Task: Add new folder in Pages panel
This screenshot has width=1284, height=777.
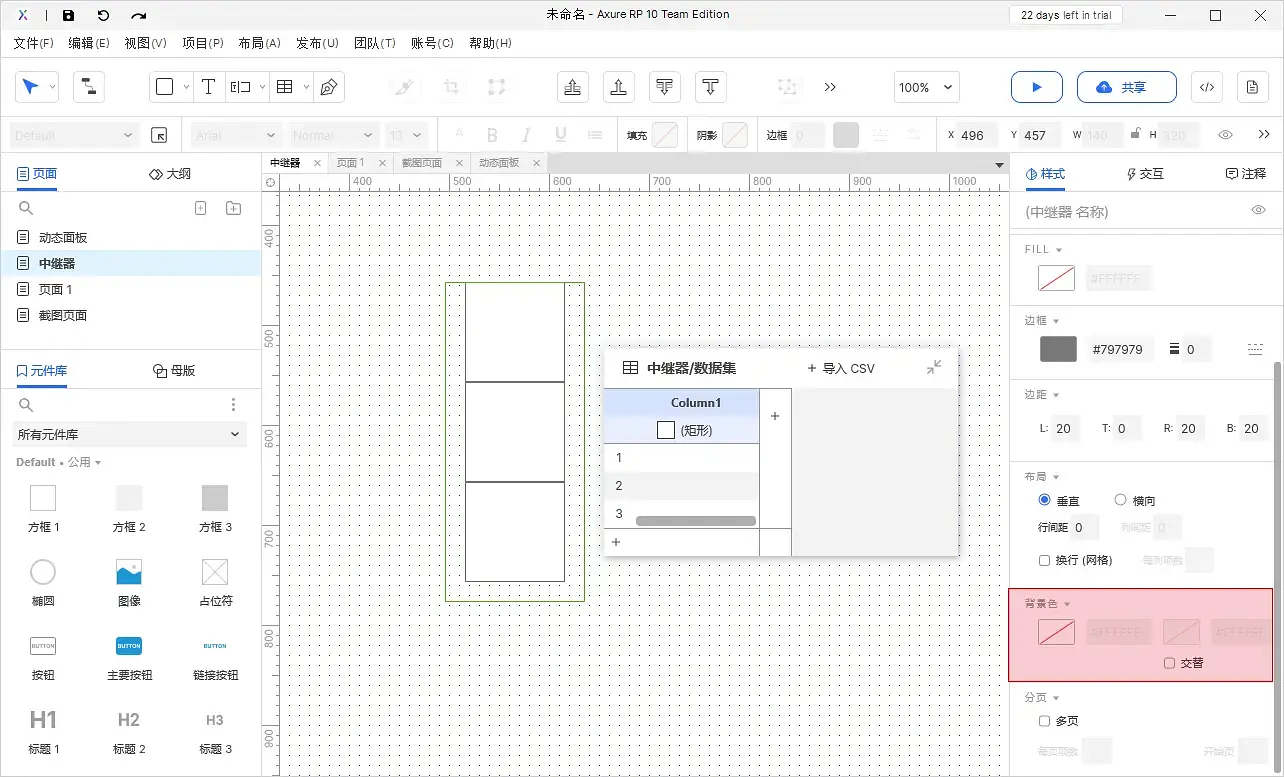Action: click(233, 208)
